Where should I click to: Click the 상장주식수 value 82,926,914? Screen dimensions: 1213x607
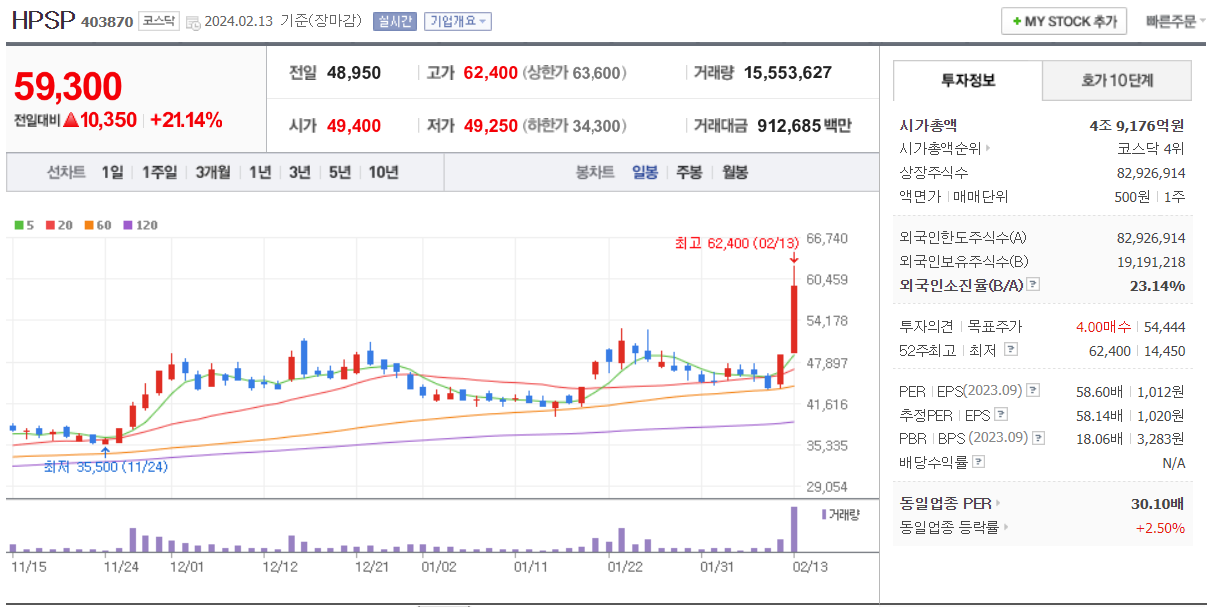(x=1151, y=172)
